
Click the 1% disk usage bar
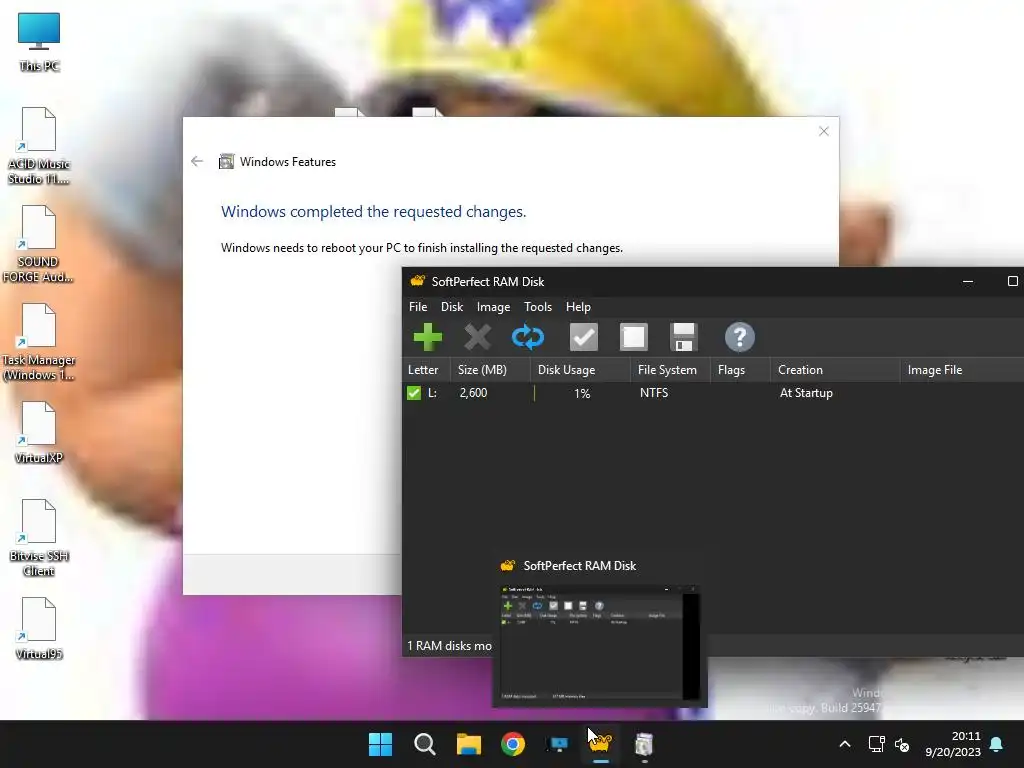[x=580, y=393]
